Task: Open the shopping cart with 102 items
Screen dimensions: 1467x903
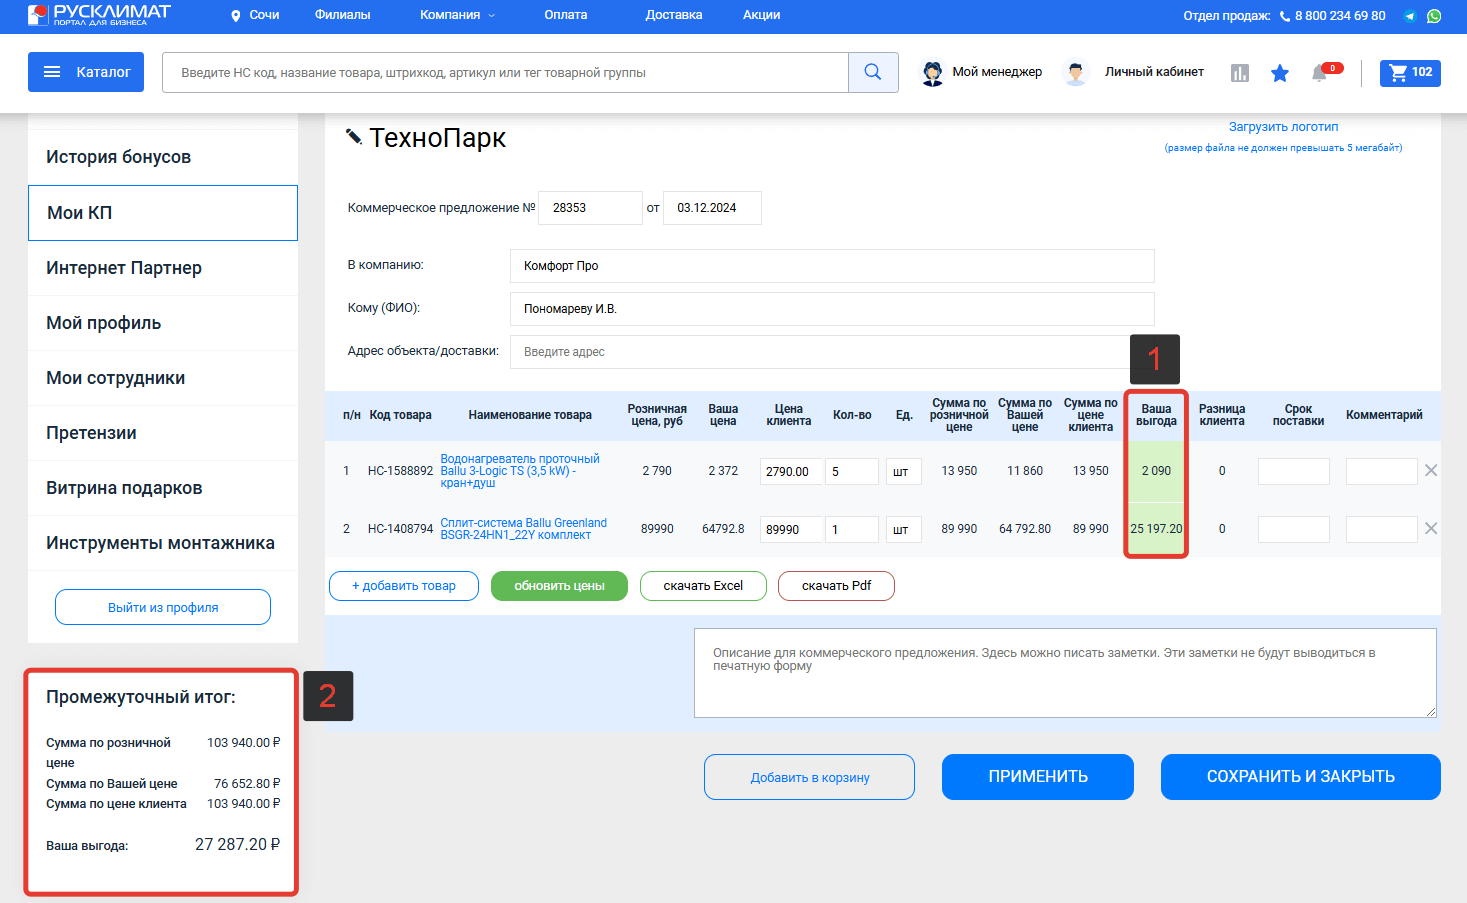Action: [1410, 73]
